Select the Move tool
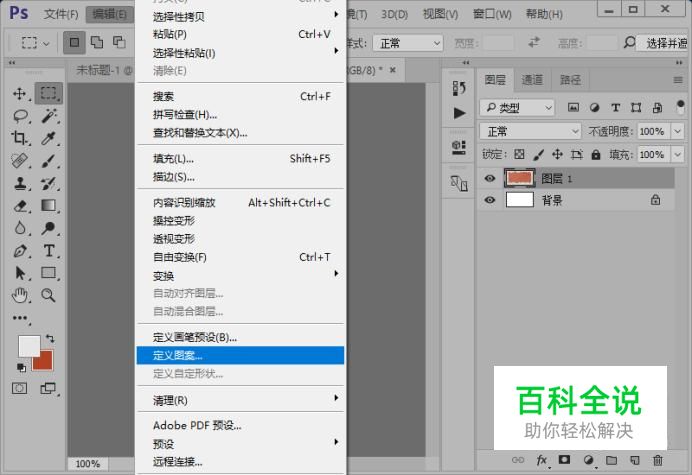The image size is (692, 475). (19, 94)
